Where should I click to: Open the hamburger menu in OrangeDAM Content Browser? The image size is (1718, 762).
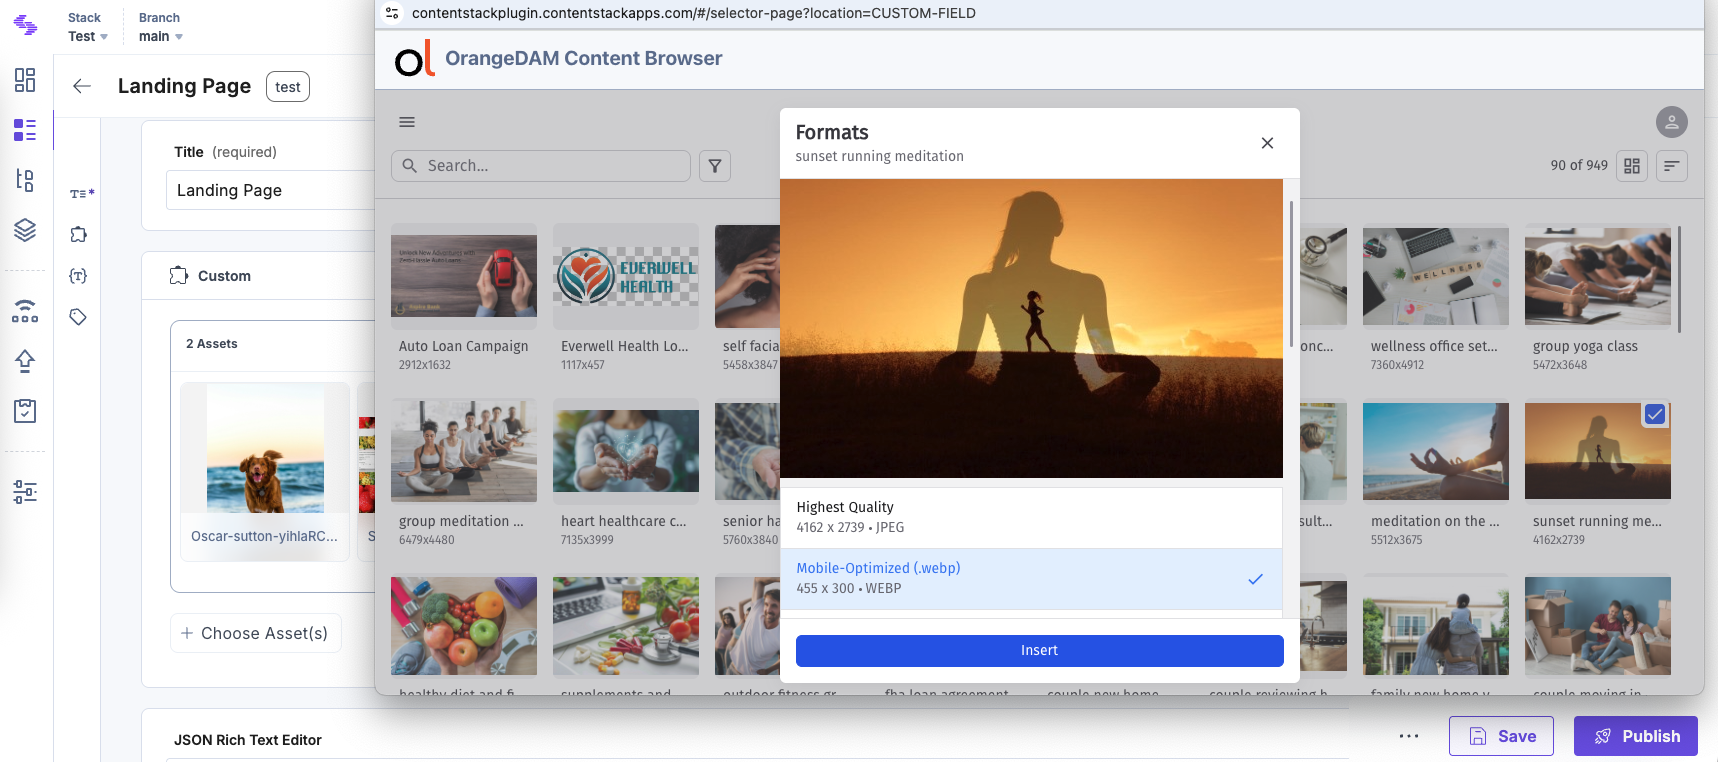point(407,122)
